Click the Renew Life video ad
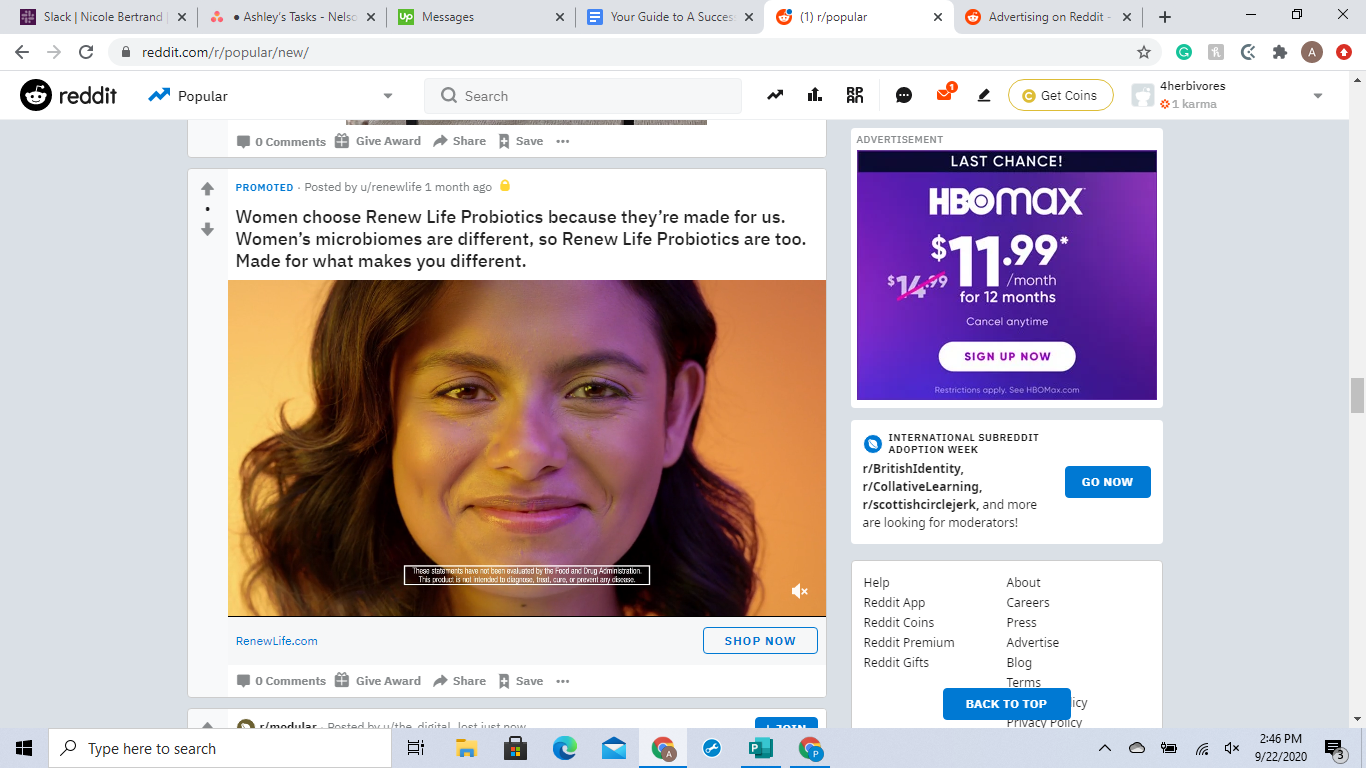 pyautogui.click(x=527, y=448)
